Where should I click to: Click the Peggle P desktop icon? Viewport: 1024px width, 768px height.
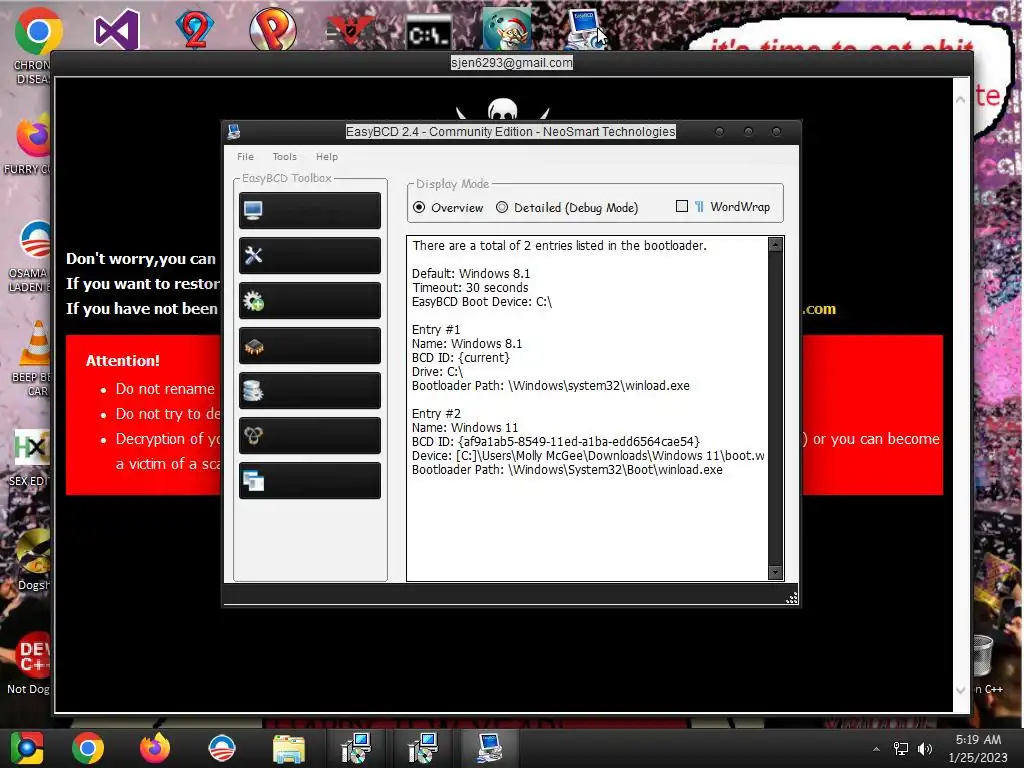pos(272,30)
